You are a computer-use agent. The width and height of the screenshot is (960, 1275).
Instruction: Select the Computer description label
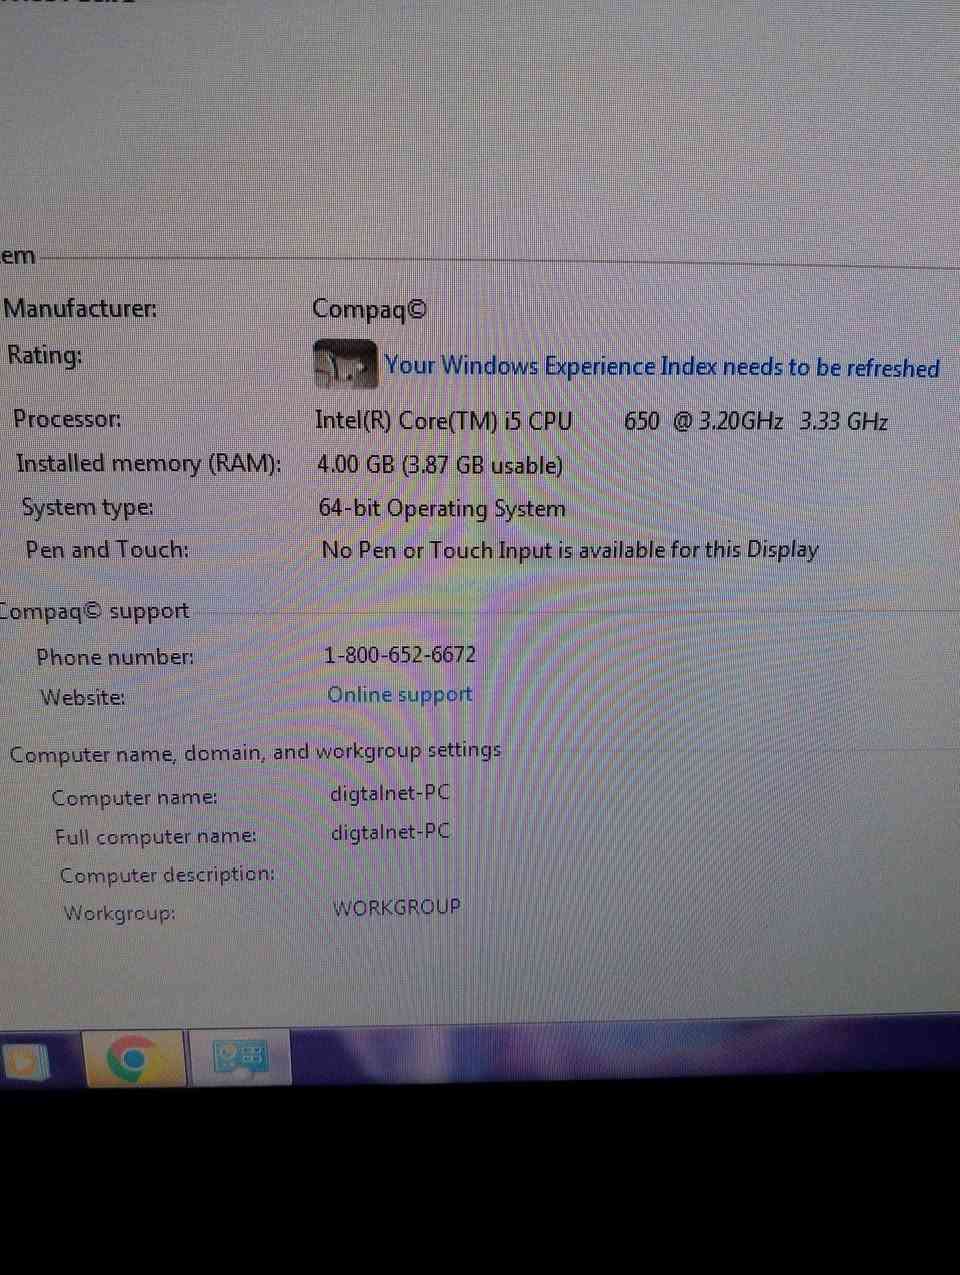167,874
